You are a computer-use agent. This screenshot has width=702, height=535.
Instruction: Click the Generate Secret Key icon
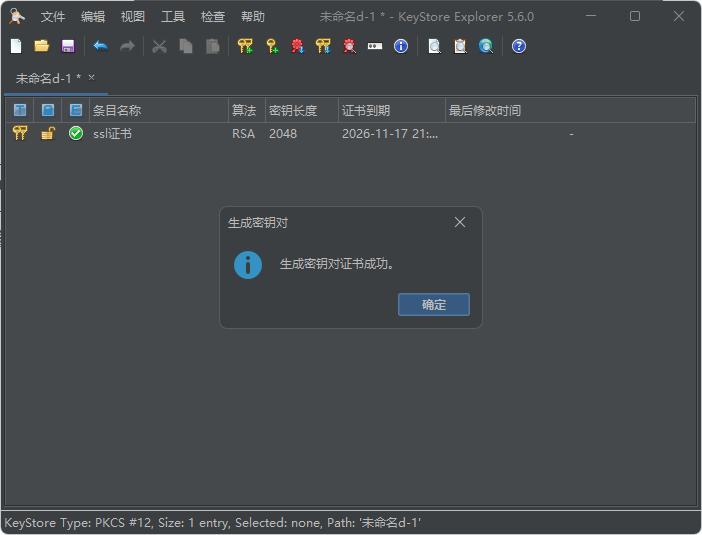pyautogui.click(x=271, y=46)
